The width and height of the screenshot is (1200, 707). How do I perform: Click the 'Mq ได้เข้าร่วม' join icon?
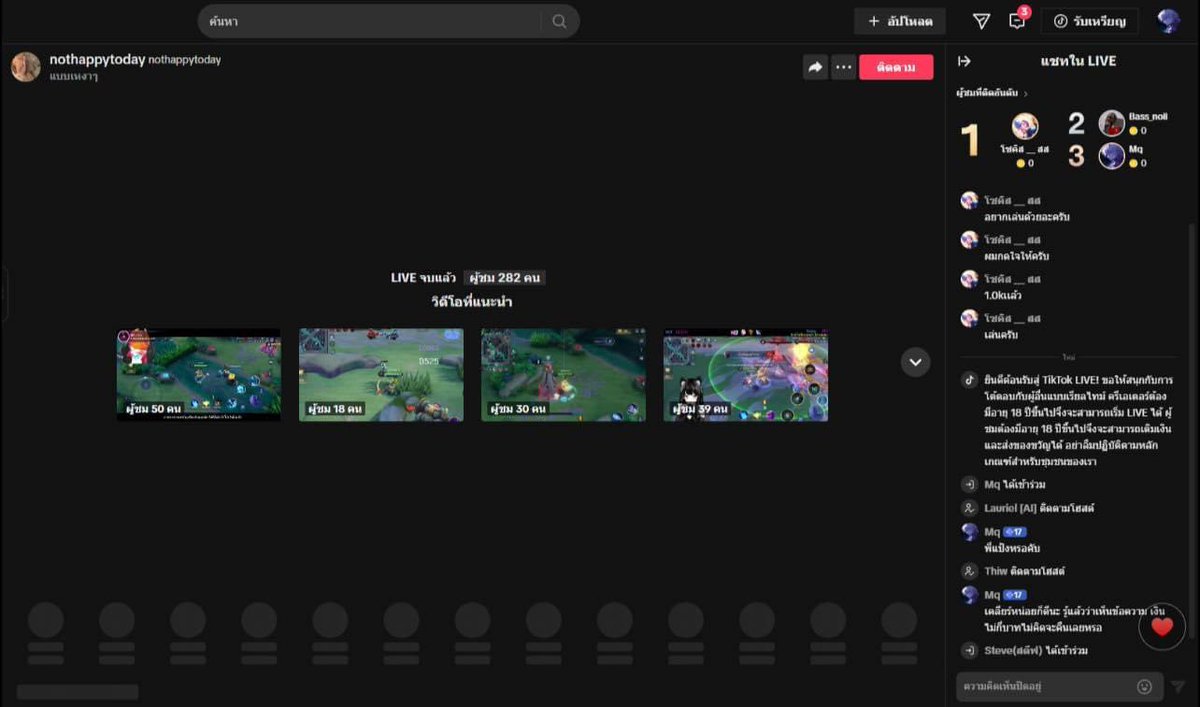969,484
